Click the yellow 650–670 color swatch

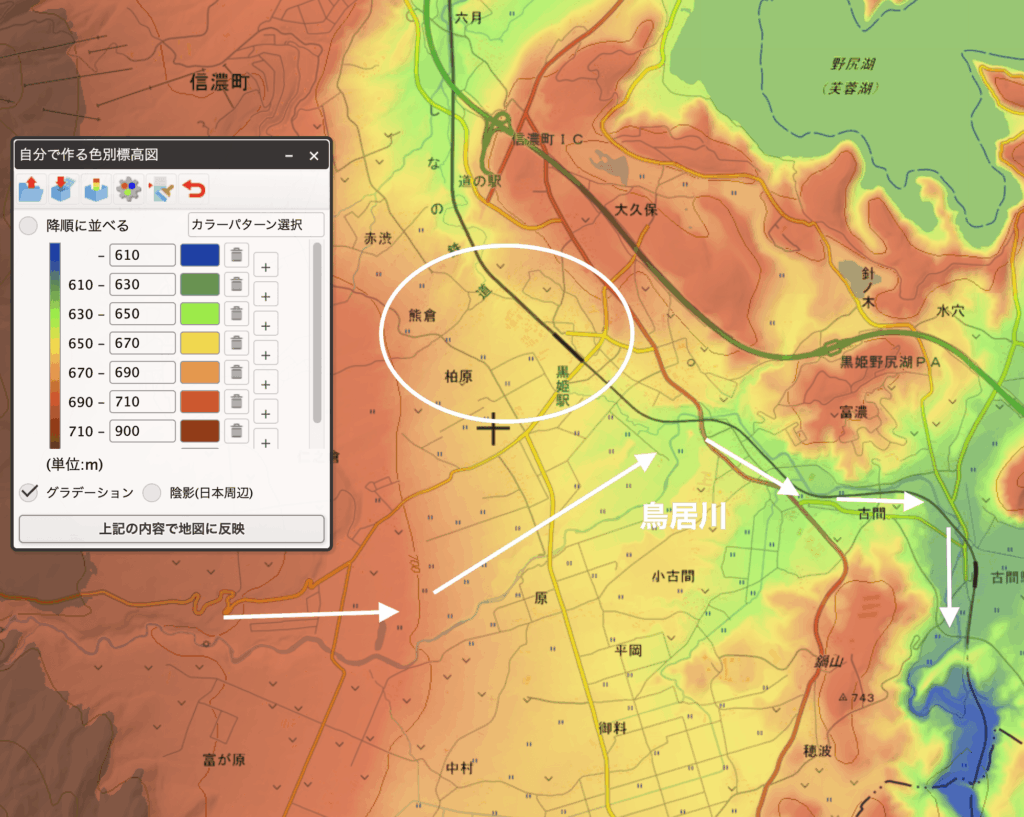pyautogui.click(x=199, y=343)
